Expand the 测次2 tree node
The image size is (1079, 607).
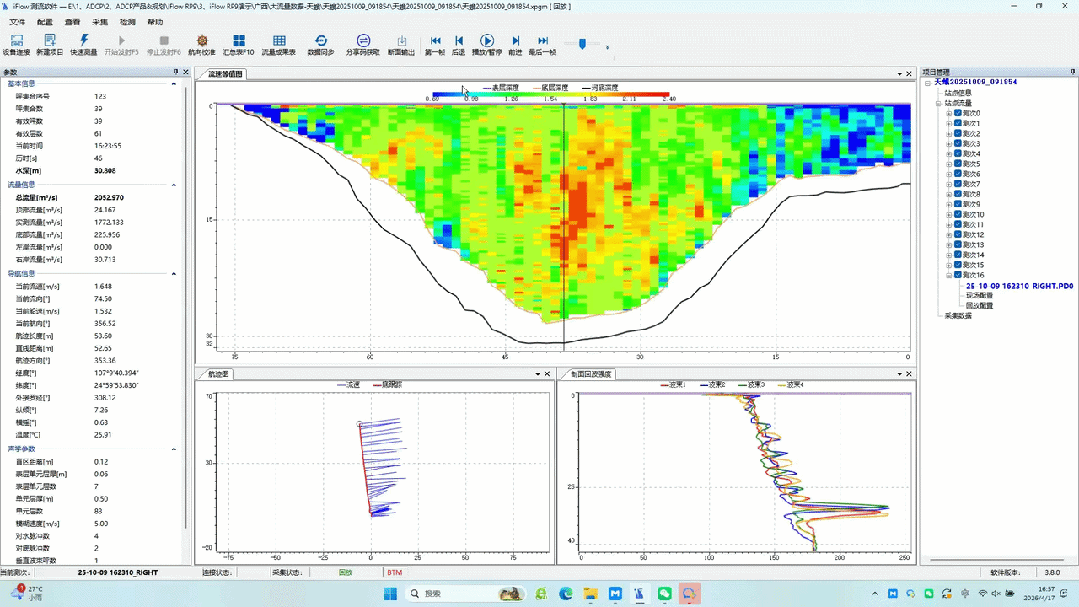[x=949, y=134]
